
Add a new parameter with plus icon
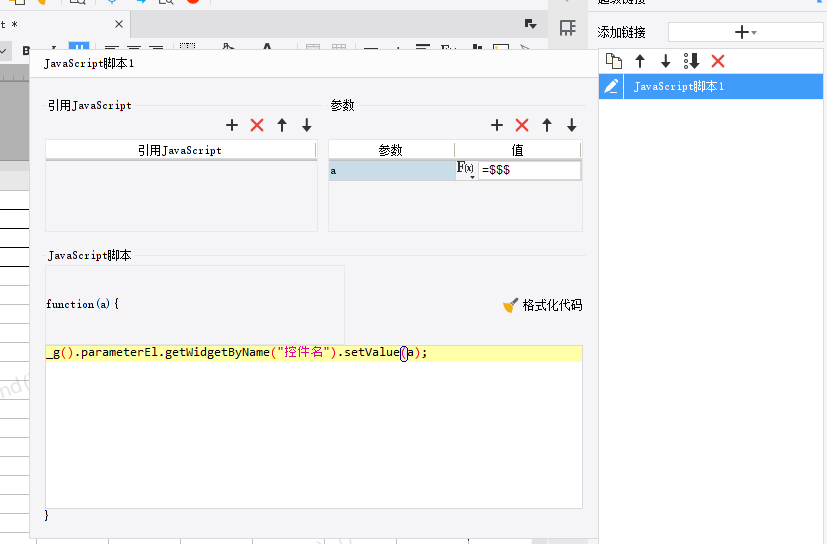pyautogui.click(x=497, y=125)
